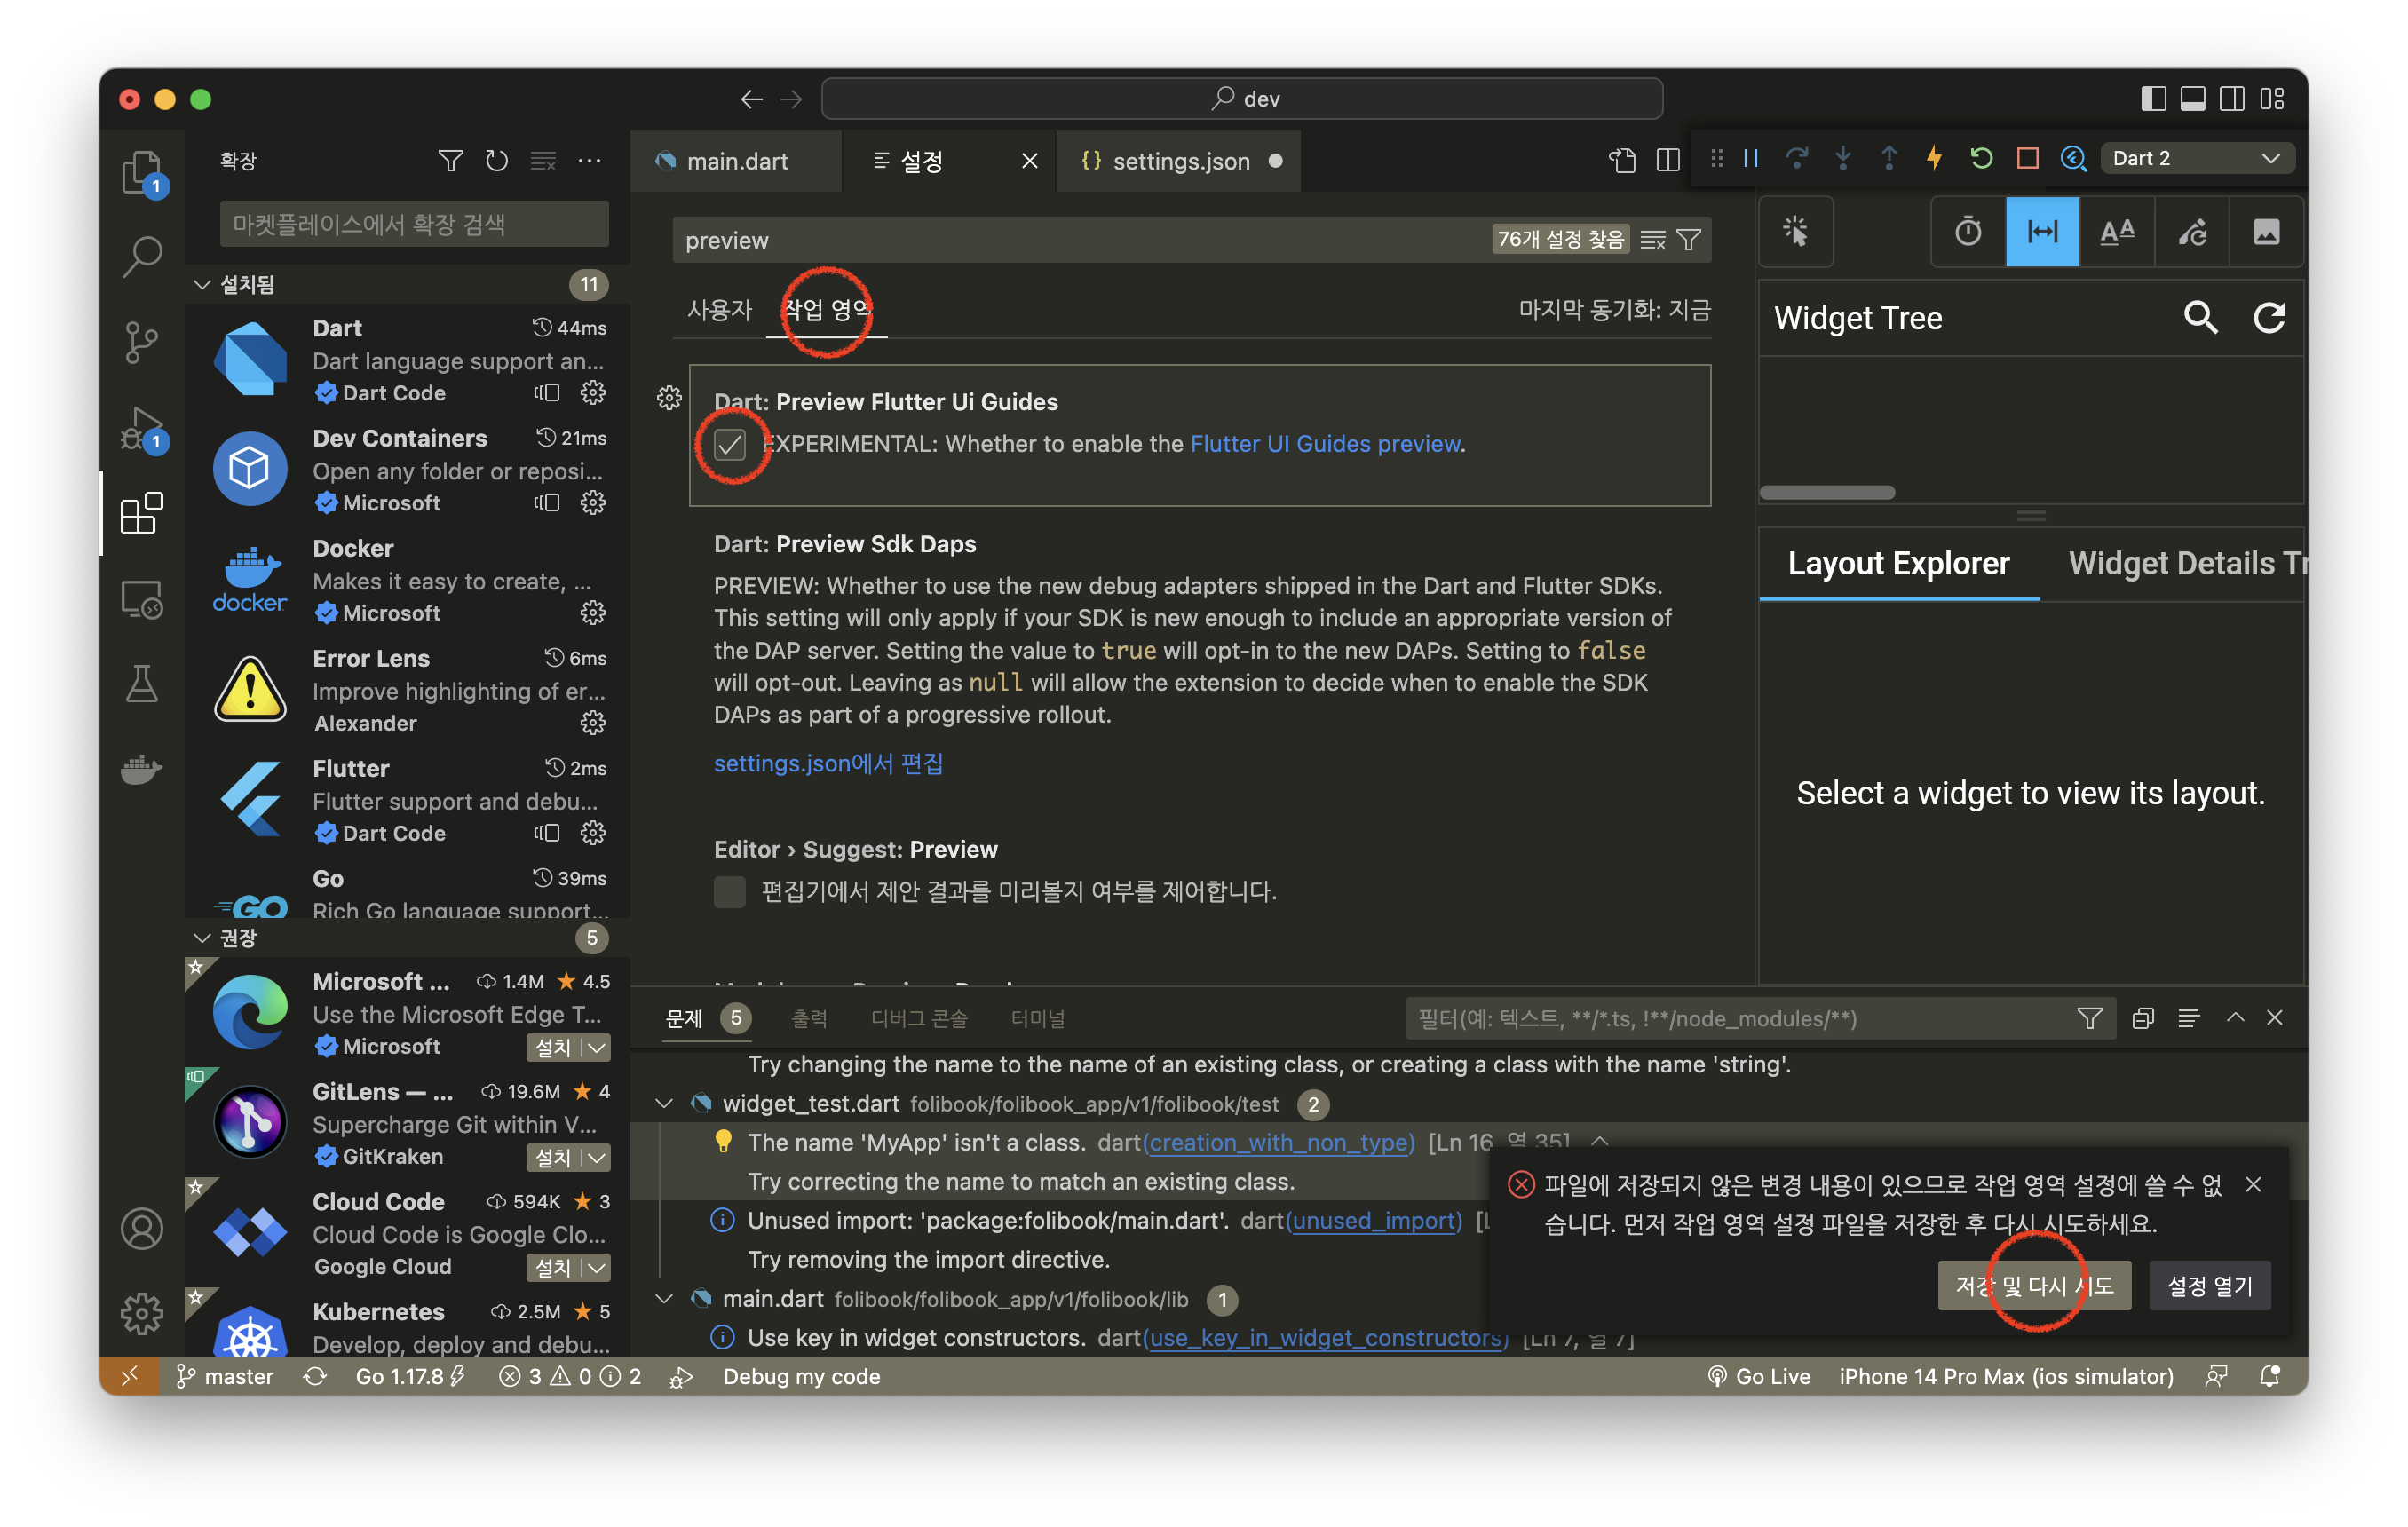Open Flutter UI Guides preview link

1325,444
